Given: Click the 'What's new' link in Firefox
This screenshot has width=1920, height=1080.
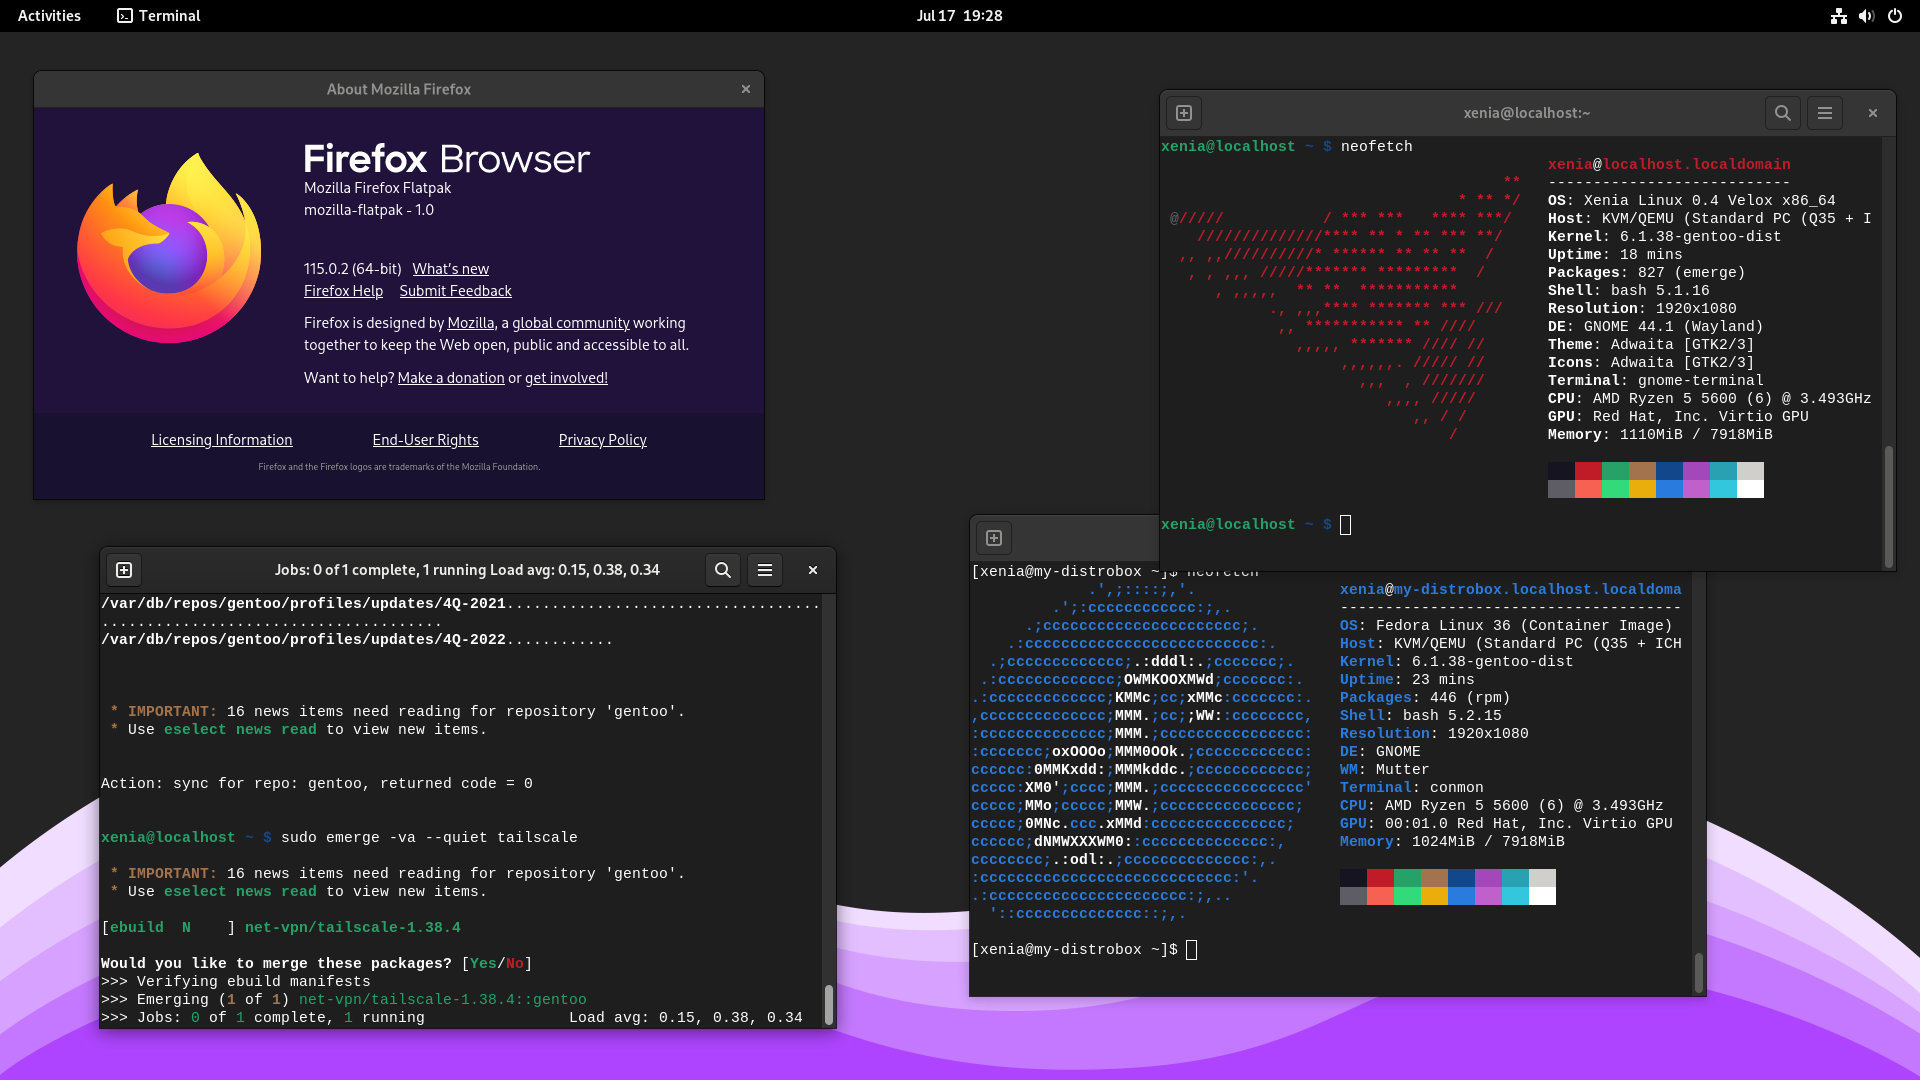Looking at the screenshot, I should pos(450,268).
